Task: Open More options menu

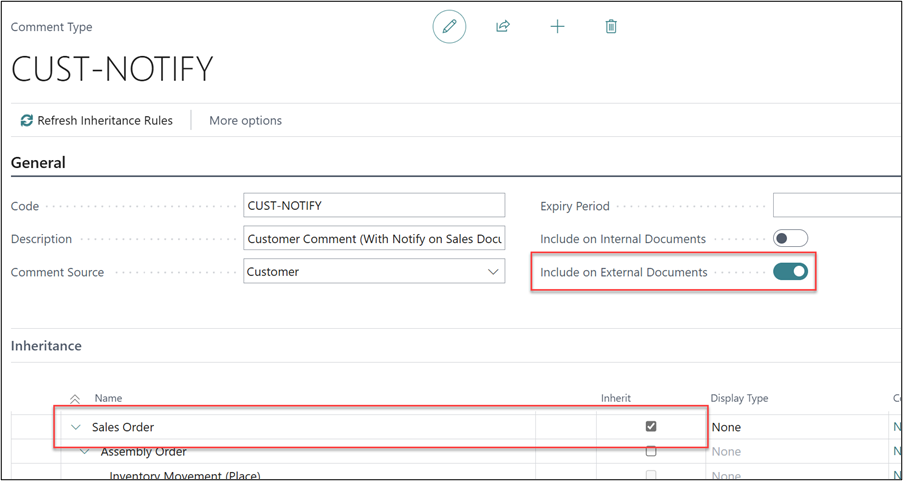Action: 245,120
